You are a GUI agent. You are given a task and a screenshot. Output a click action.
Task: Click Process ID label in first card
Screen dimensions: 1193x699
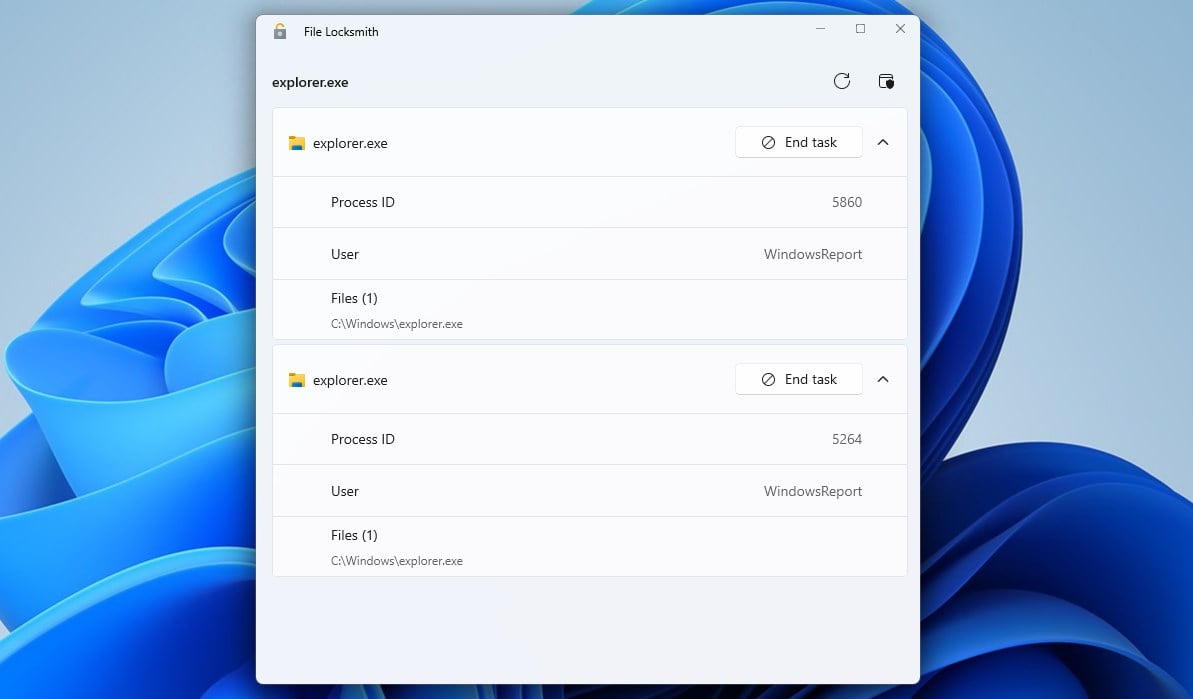tap(363, 202)
